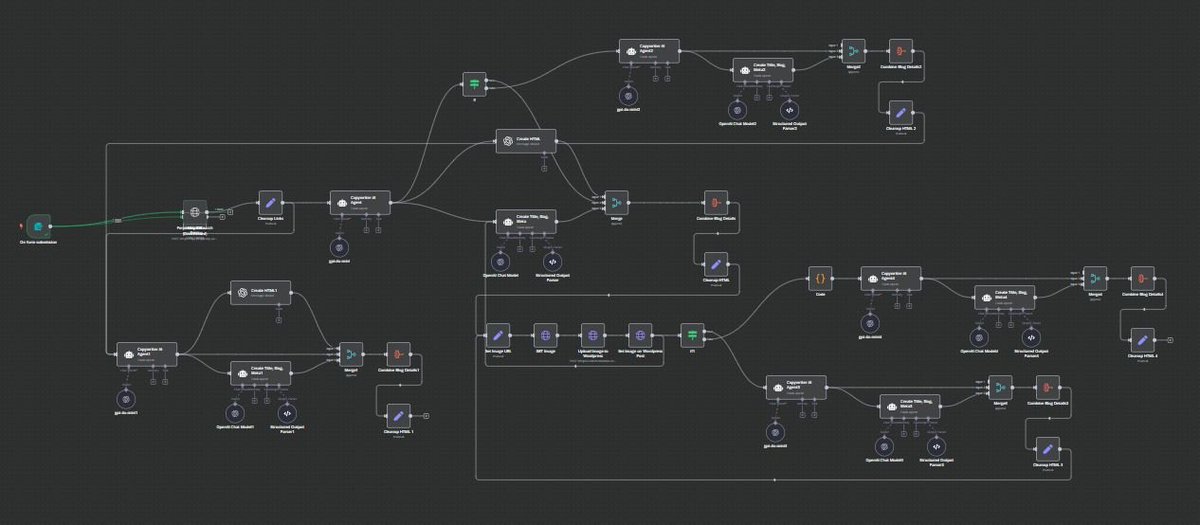Select the Structured Output Parser4 sub-node
Viewport: 1200px width, 525px height.
[1031, 337]
